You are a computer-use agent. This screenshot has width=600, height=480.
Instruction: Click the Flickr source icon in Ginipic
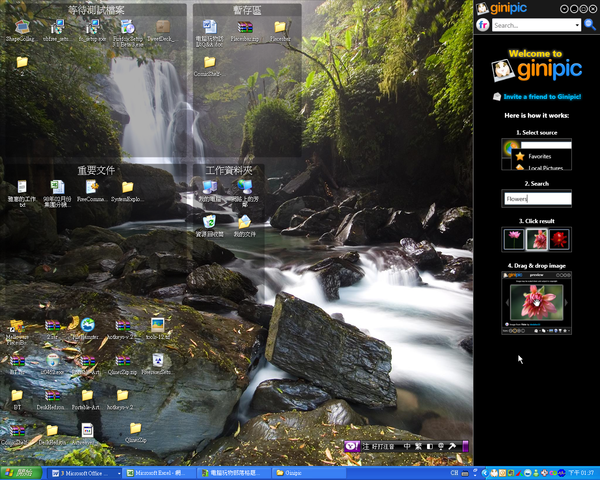point(483,25)
